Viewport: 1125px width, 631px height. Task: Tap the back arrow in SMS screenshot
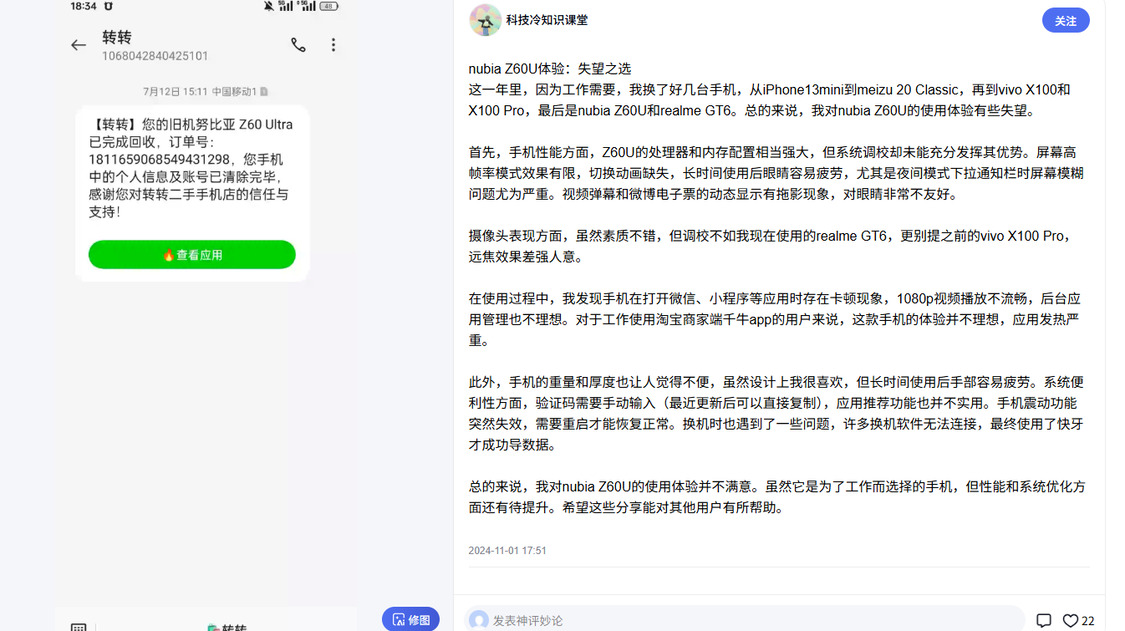point(78,45)
